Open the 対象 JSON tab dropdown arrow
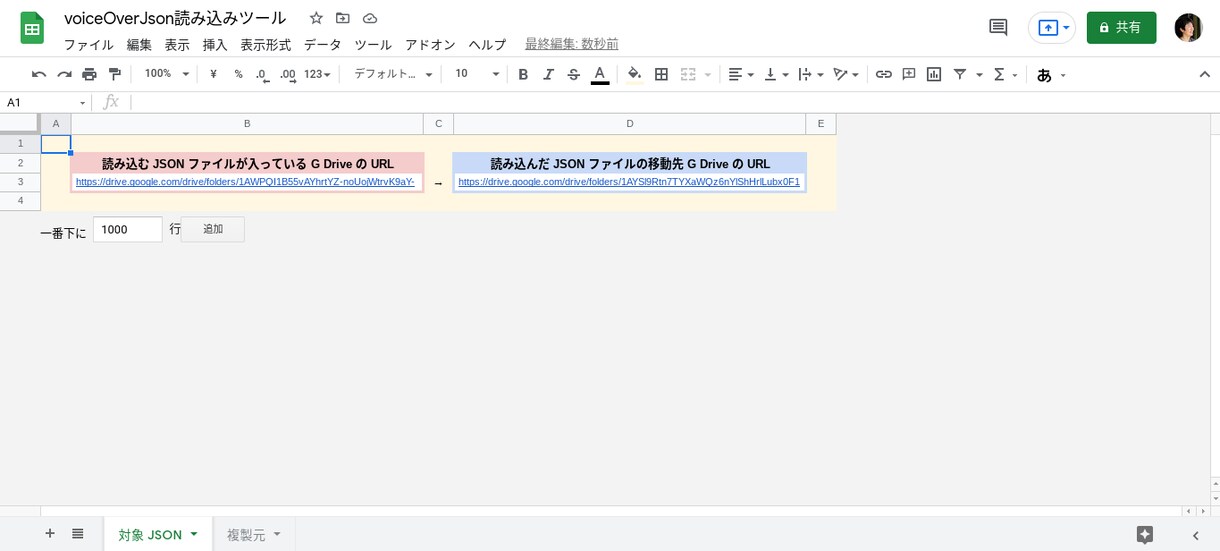This screenshot has width=1220, height=551. [x=194, y=534]
